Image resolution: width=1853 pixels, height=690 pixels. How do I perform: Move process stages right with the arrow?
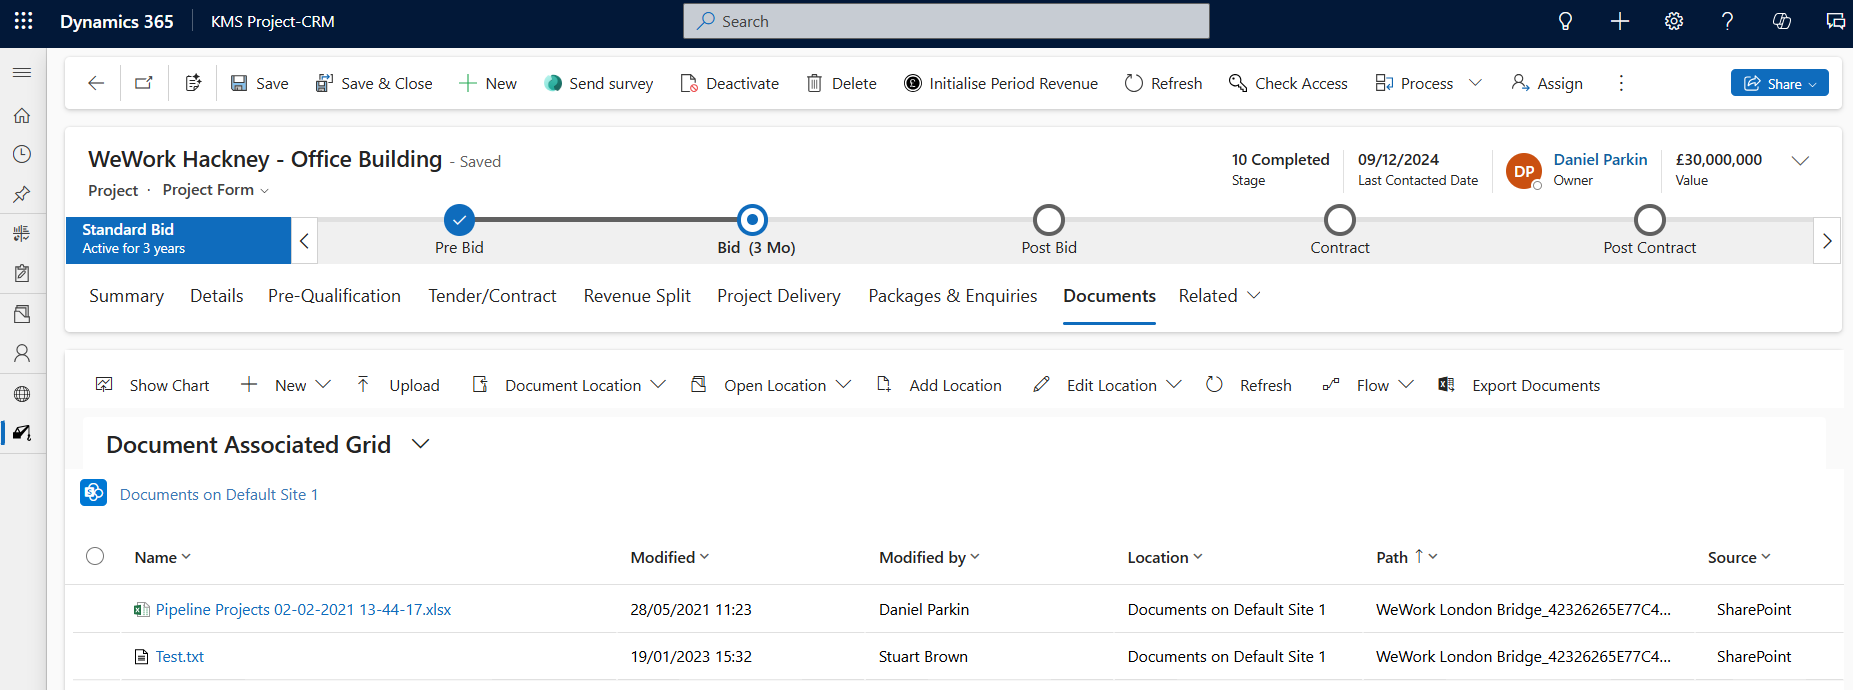coord(1827,241)
